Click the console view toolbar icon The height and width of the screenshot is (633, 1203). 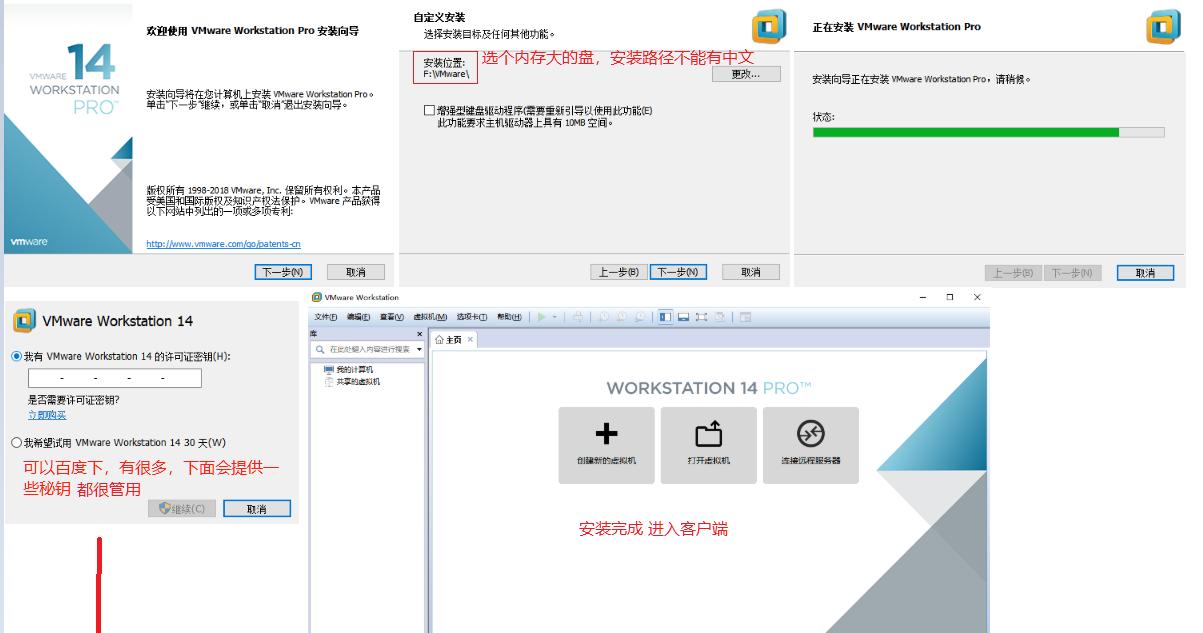click(745, 317)
